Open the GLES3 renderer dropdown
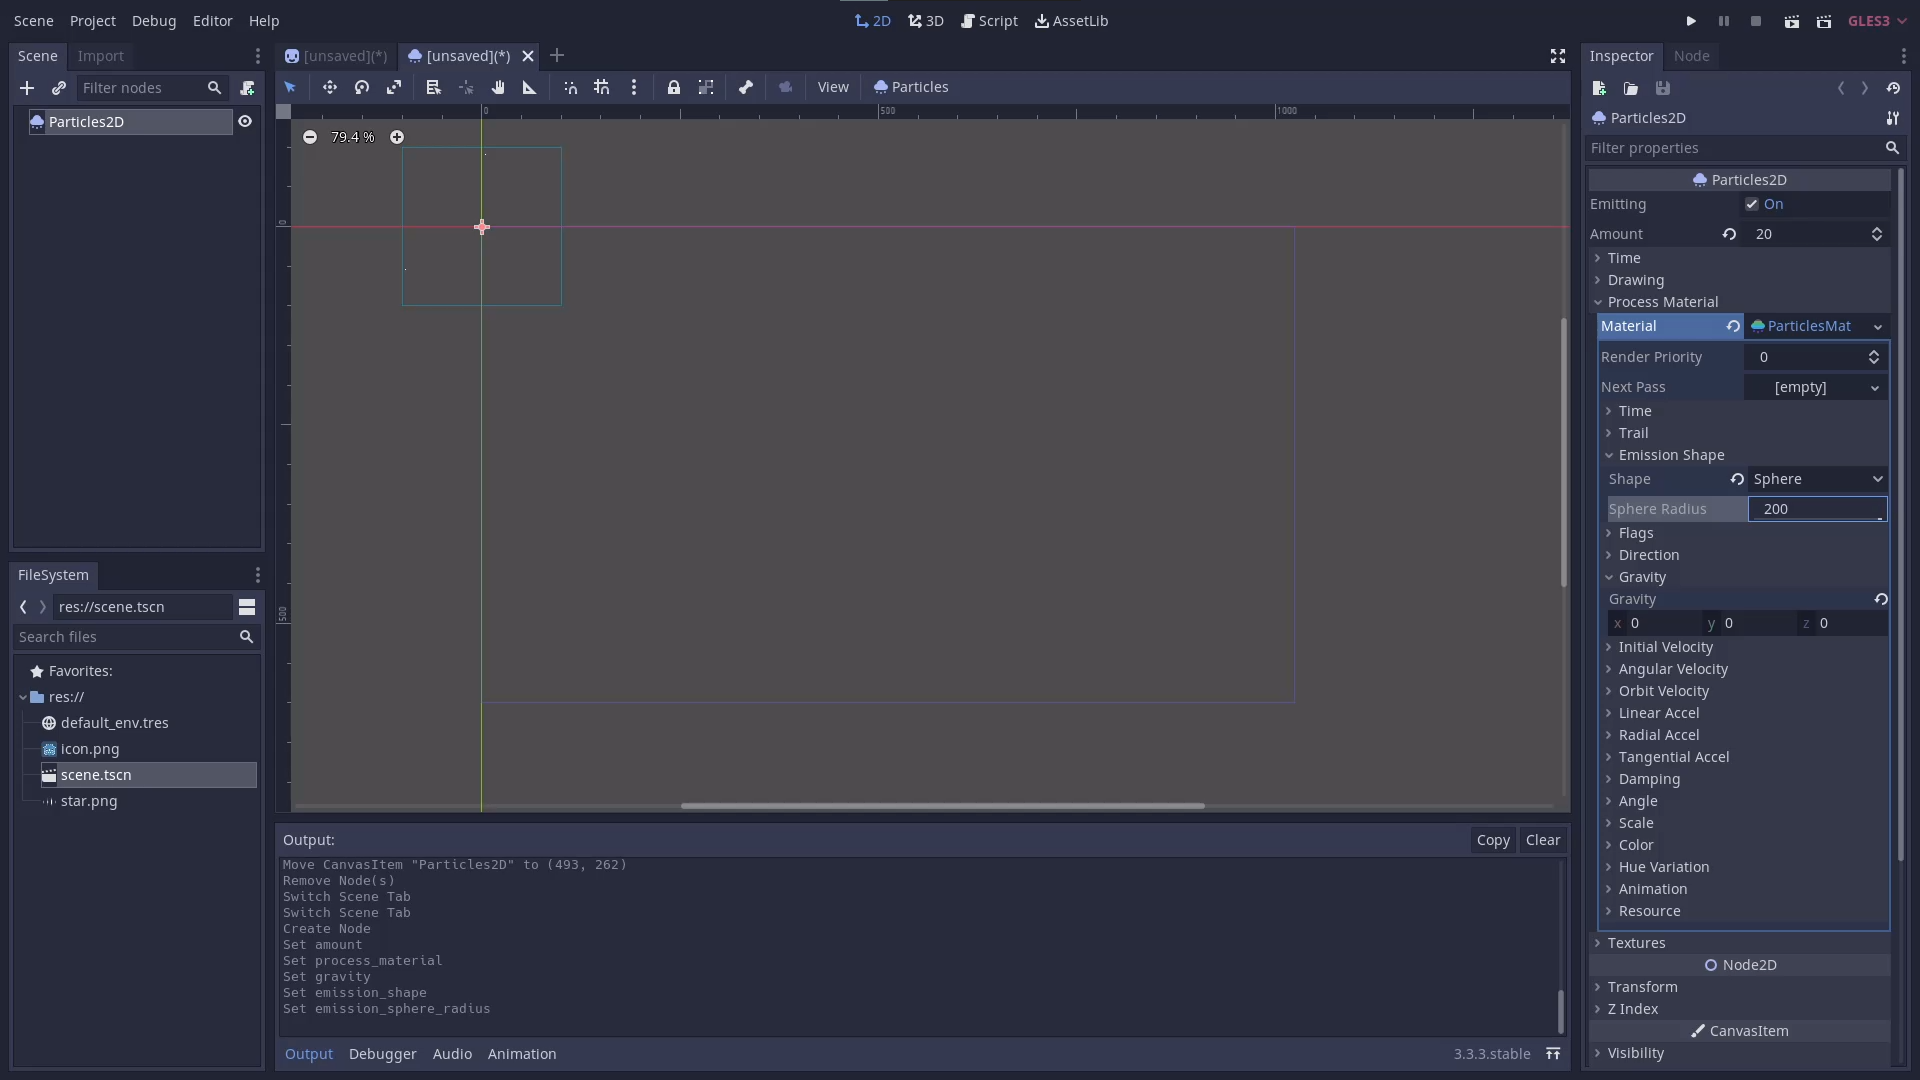Viewport: 1920px width, 1080px height. click(1878, 21)
